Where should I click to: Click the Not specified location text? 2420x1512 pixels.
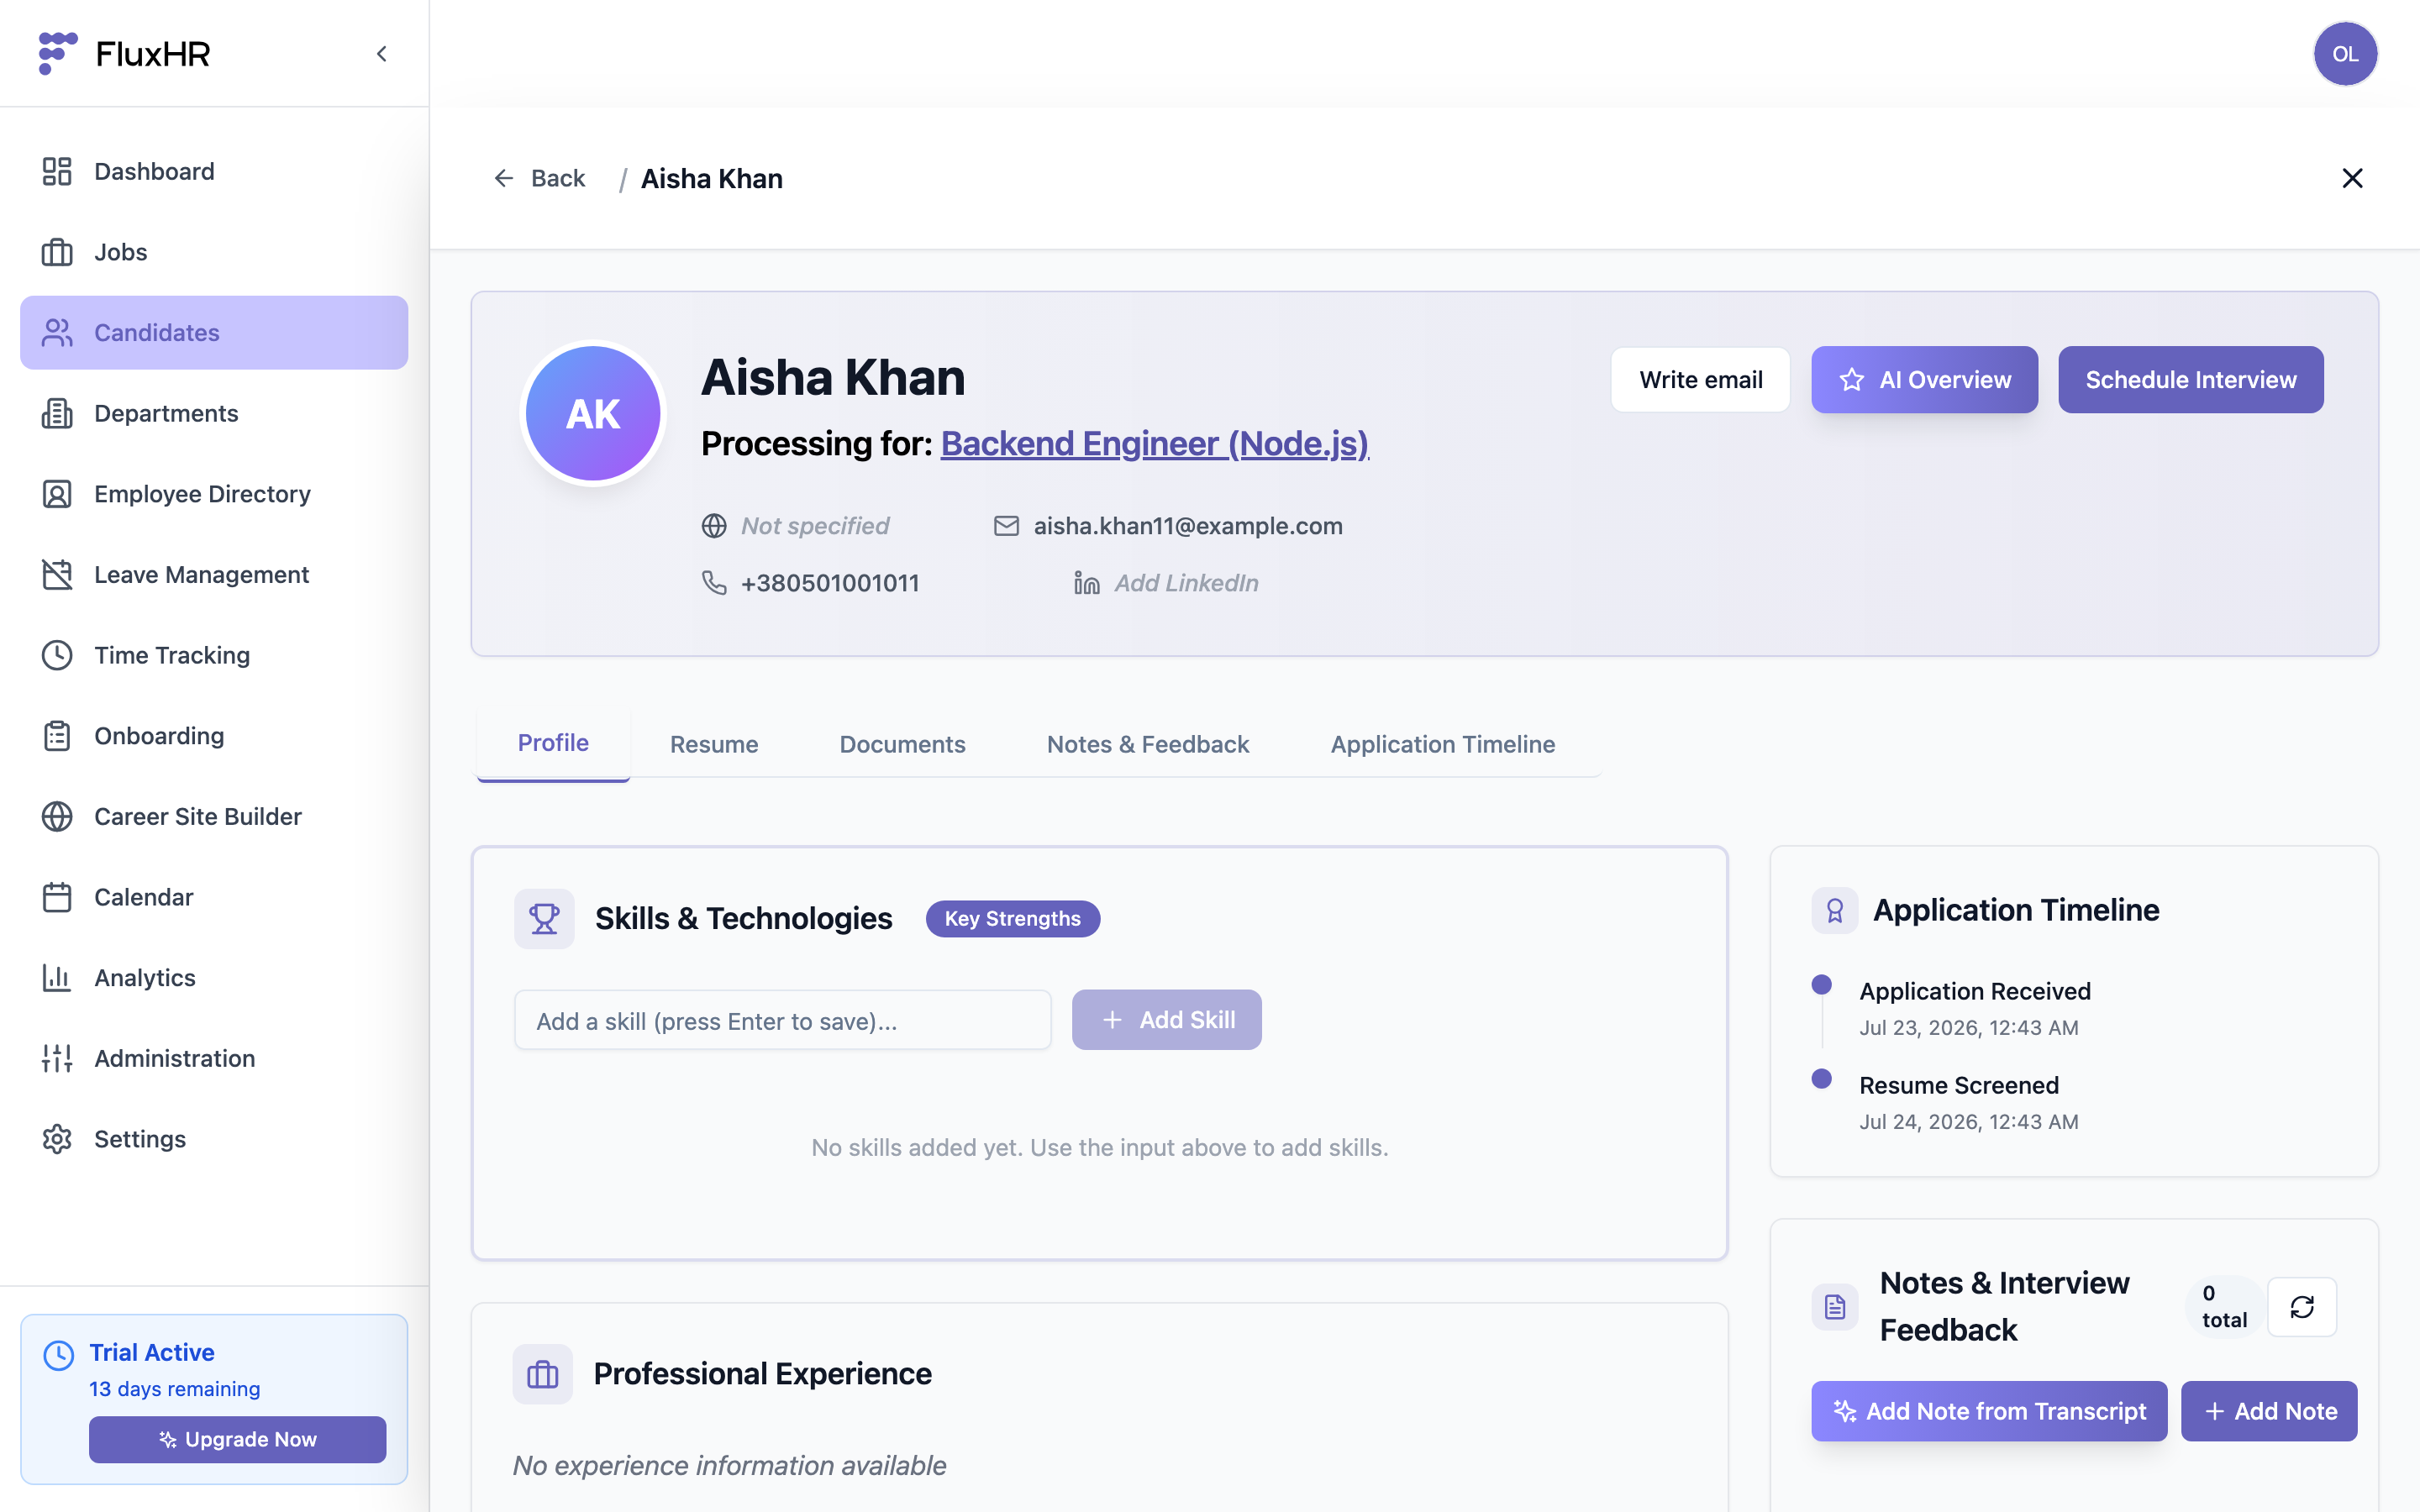click(814, 526)
